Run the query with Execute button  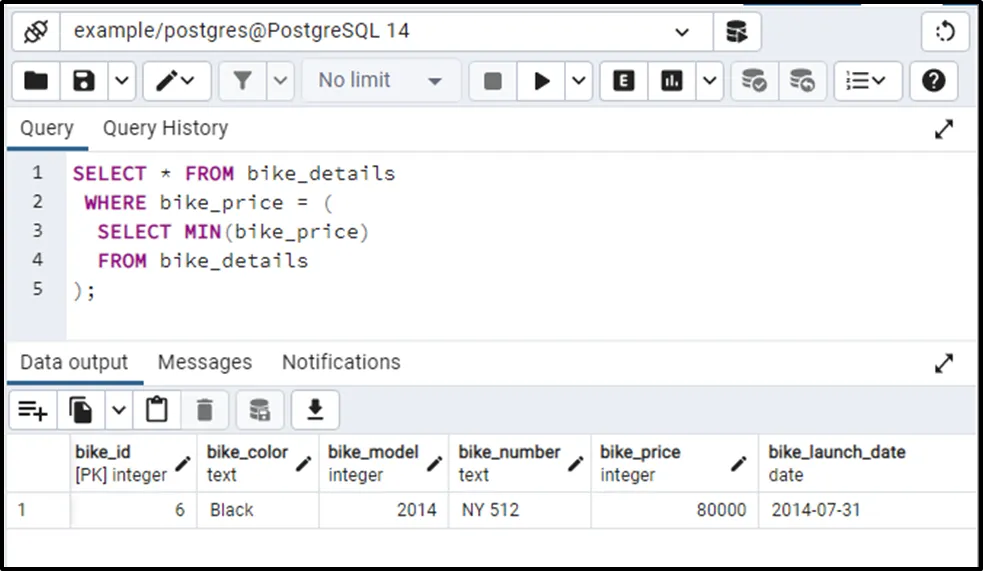542,81
